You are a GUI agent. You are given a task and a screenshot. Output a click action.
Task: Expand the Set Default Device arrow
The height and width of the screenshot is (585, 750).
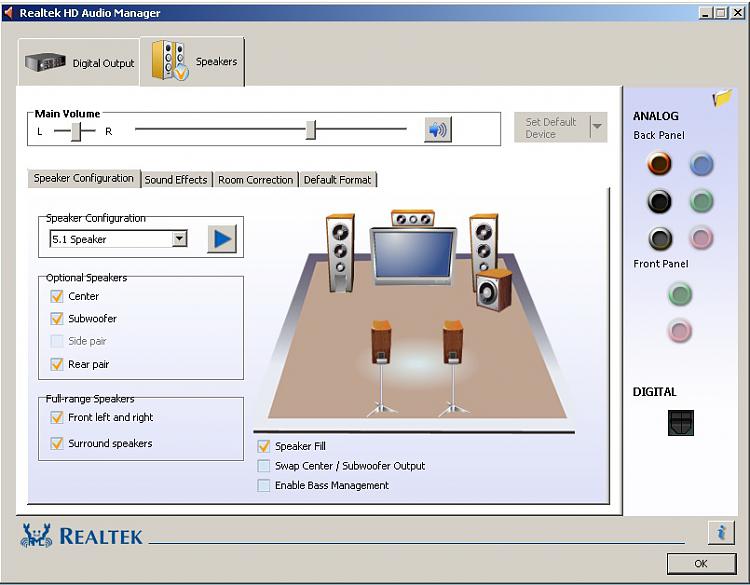pos(598,127)
